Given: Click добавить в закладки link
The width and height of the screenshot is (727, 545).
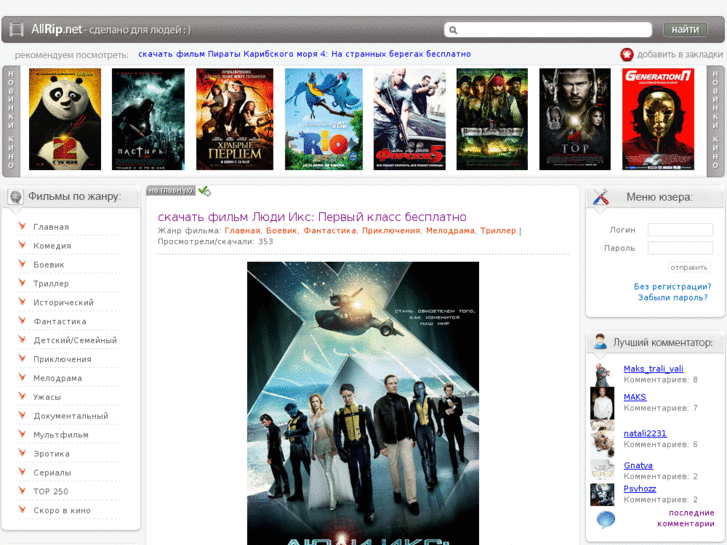Looking at the screenshot, I should click(680, 54).
